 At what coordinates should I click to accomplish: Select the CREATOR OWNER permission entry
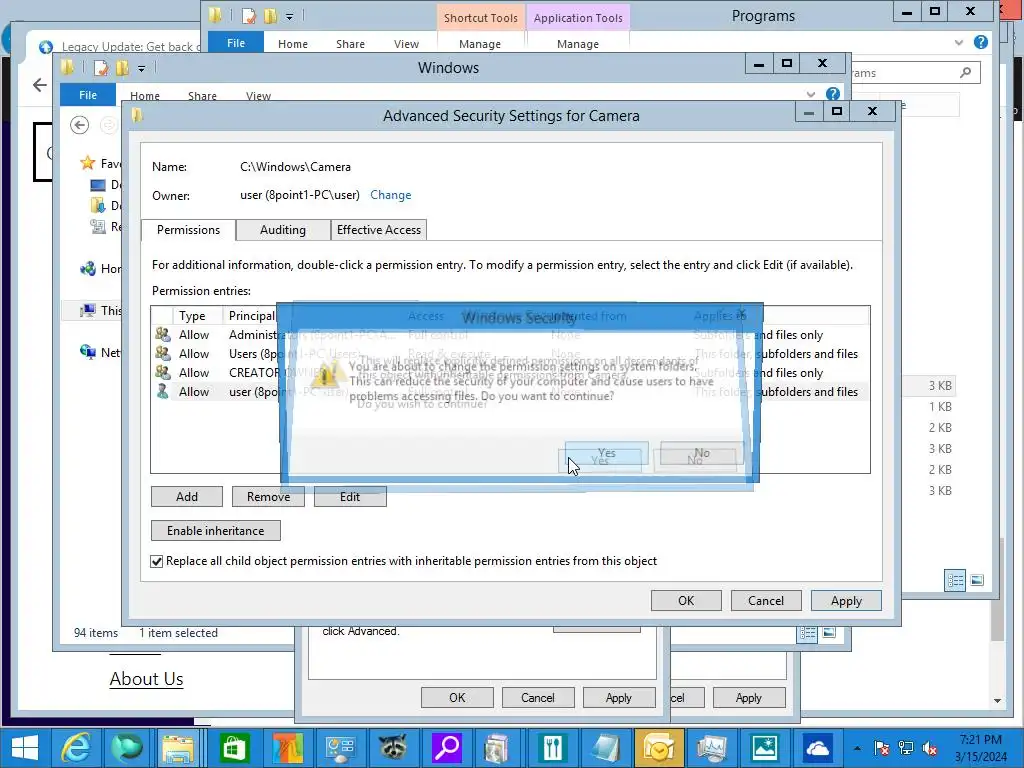coord(510,372)
